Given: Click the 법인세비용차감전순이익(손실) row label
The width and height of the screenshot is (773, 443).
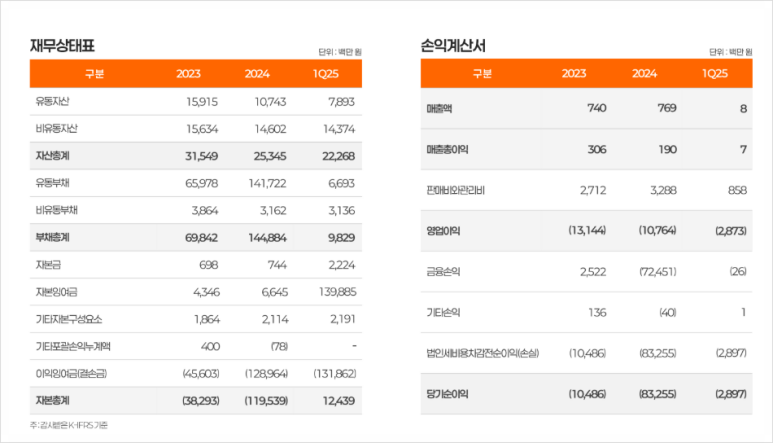Looking at the screenshot, I should click(x=483, y=353).
